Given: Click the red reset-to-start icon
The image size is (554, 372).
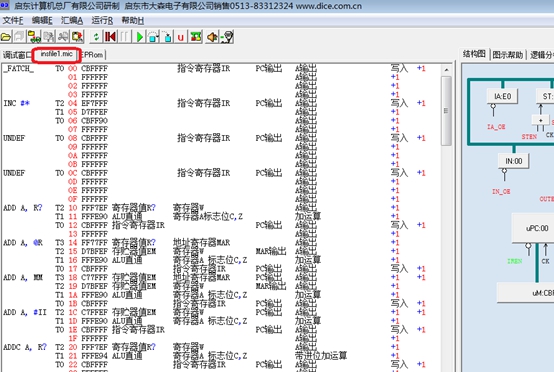Looking at the screenshot, I should tap(110, 37).
